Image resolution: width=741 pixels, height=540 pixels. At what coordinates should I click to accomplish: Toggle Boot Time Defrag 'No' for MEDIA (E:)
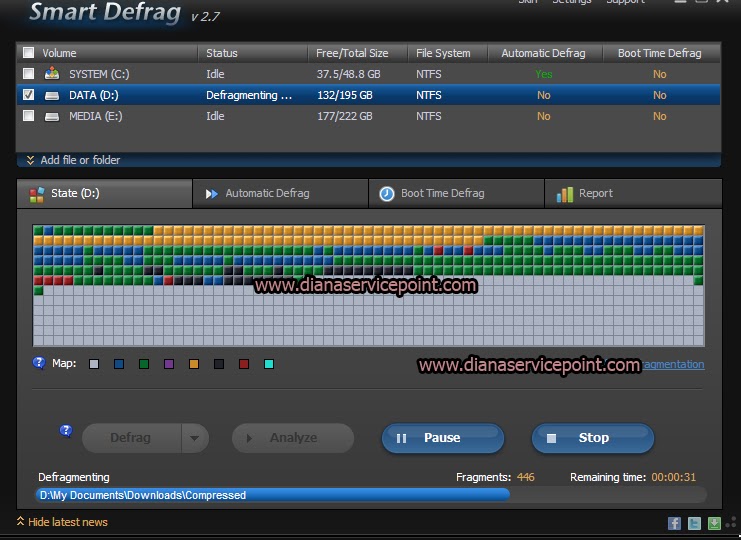[660, 116]
